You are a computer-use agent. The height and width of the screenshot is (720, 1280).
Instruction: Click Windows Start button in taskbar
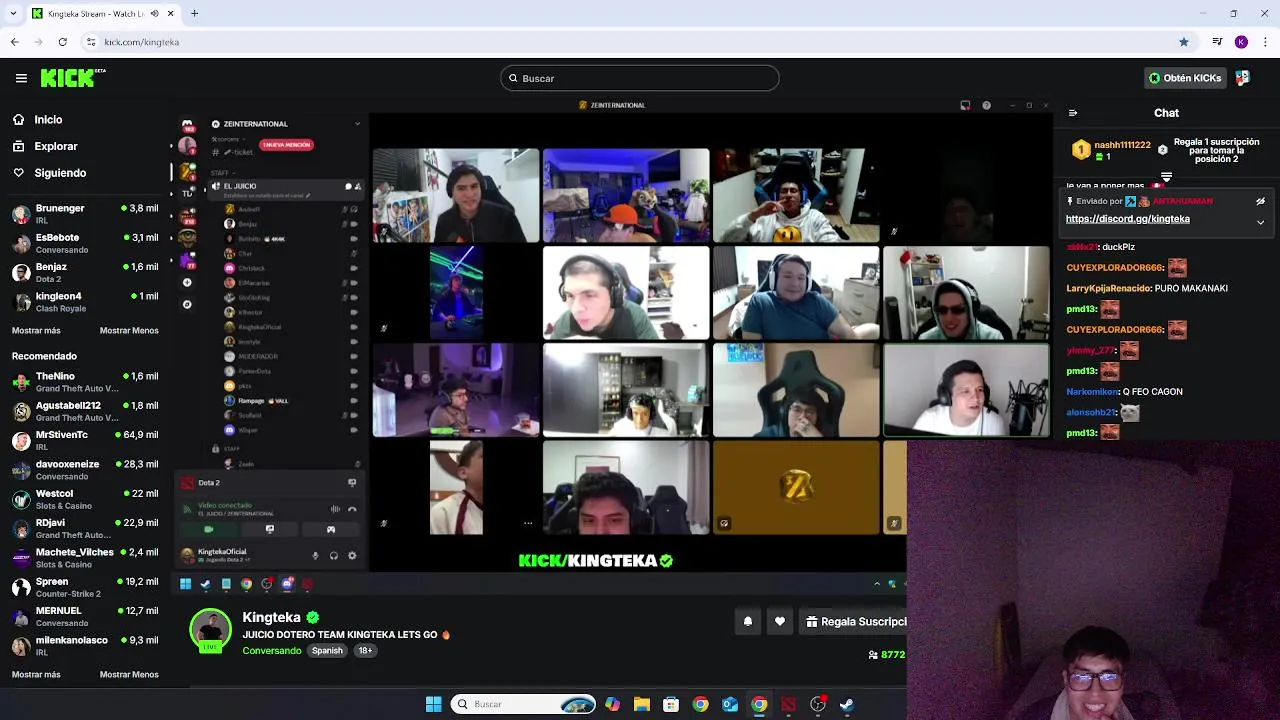[x=433, y=704]
